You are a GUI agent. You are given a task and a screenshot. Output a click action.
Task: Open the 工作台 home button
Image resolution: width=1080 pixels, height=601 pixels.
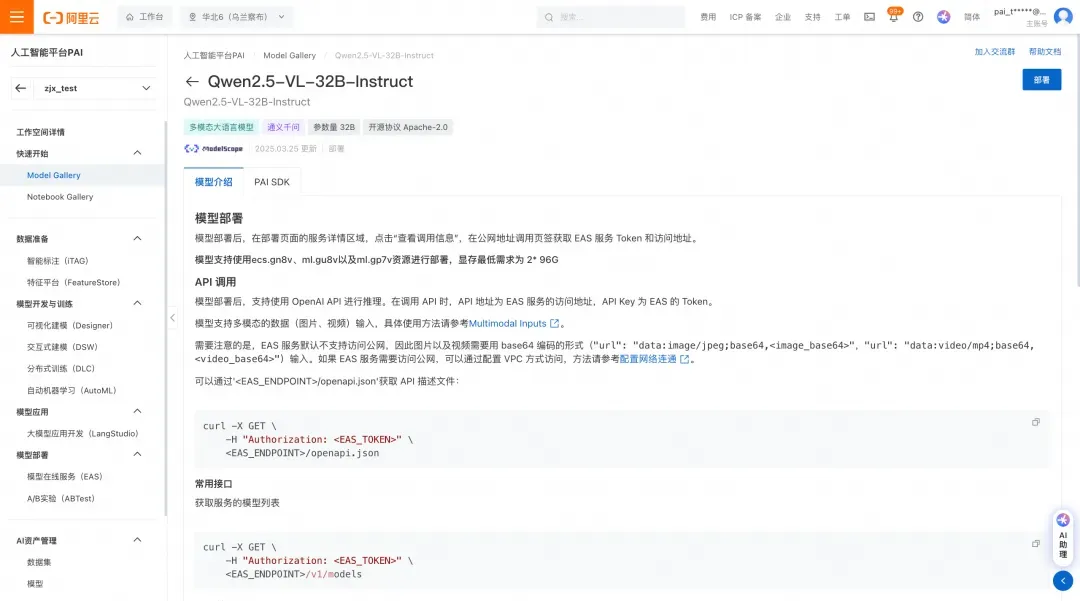pos(145,17)
